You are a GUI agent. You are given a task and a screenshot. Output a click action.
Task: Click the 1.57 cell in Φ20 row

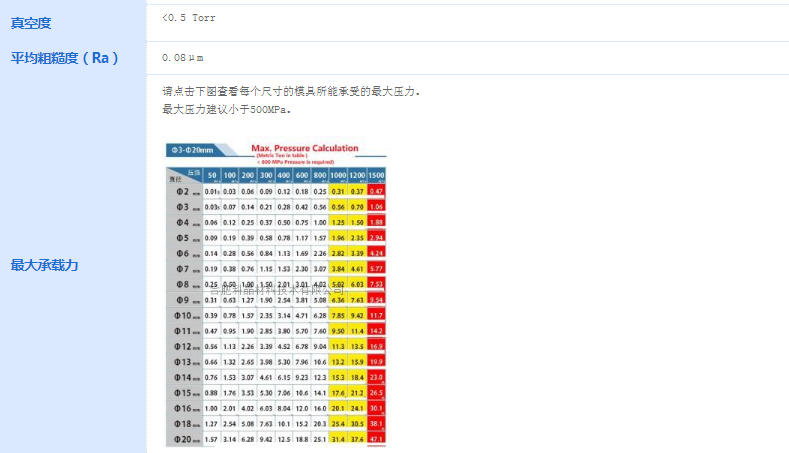211,439
